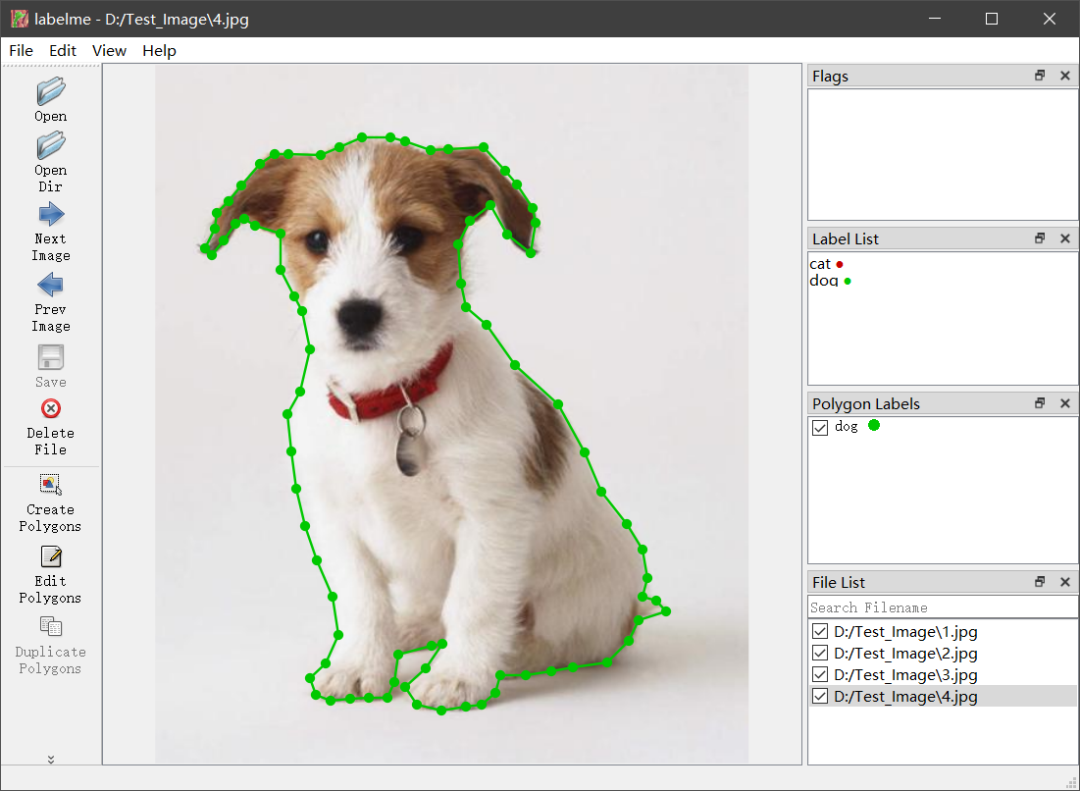
Task: Open file D:/Test_Image\1.jpg from list
Action: 905,631
